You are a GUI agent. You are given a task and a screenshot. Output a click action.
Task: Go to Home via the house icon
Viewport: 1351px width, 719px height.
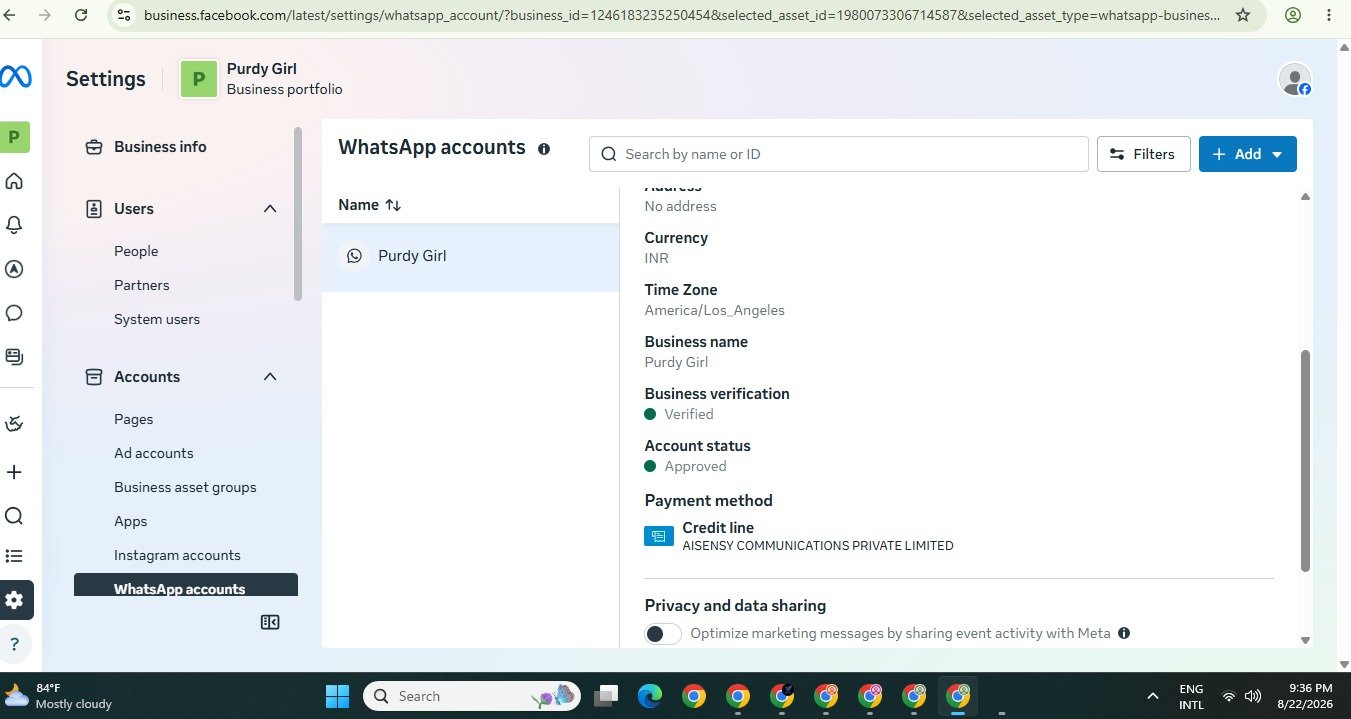(14, 181)
